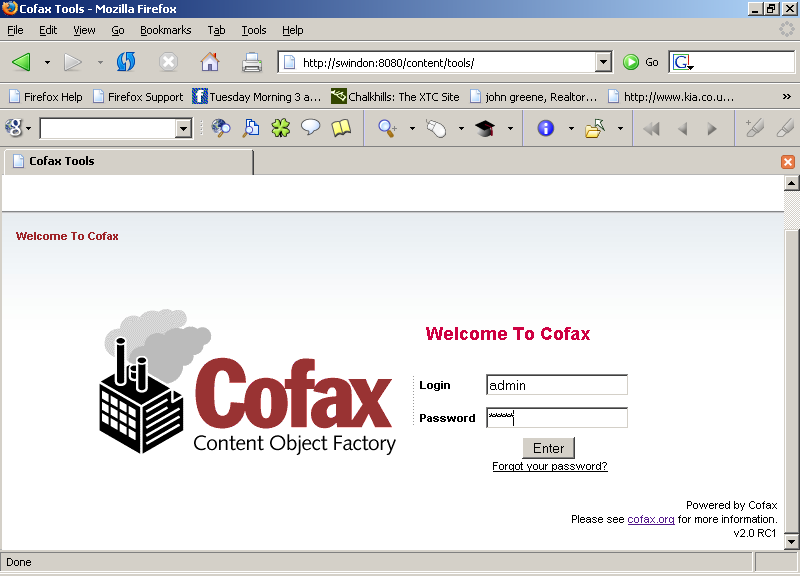This screenshot has height=576, width=800.
Task: Print the page using the printer icon
Action: point(252,62)
